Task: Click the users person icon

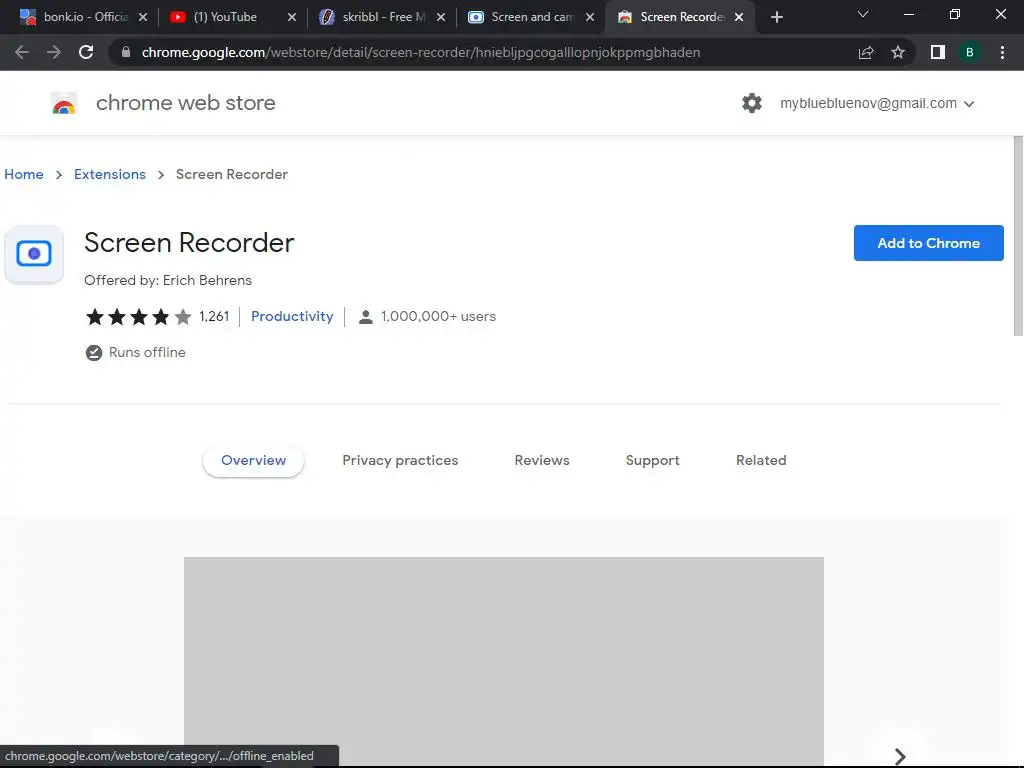Action: (366, 317)
